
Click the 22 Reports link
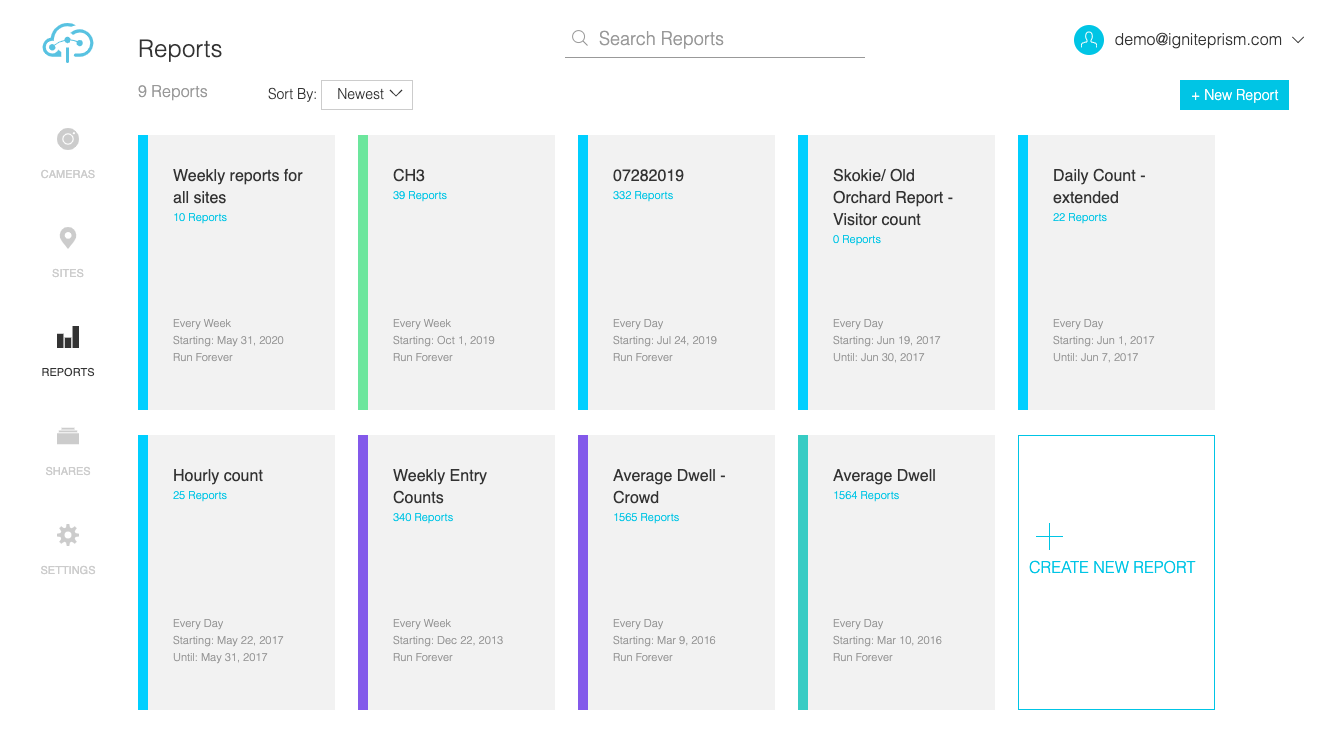[1080, 217]
